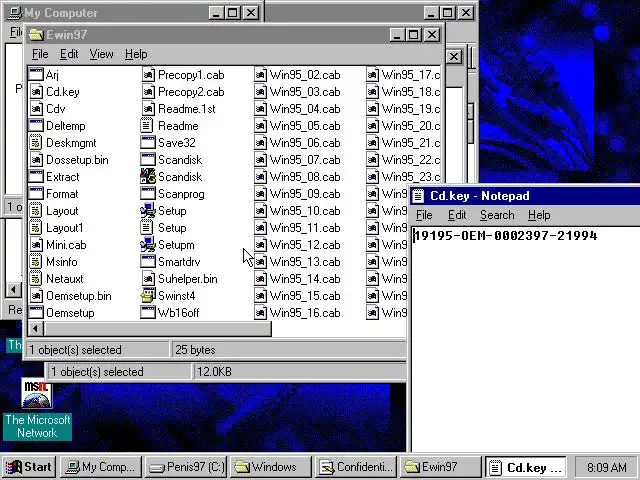Select the Swinst4 installer icon
The image size is (640, 480).
coord(147,296)
